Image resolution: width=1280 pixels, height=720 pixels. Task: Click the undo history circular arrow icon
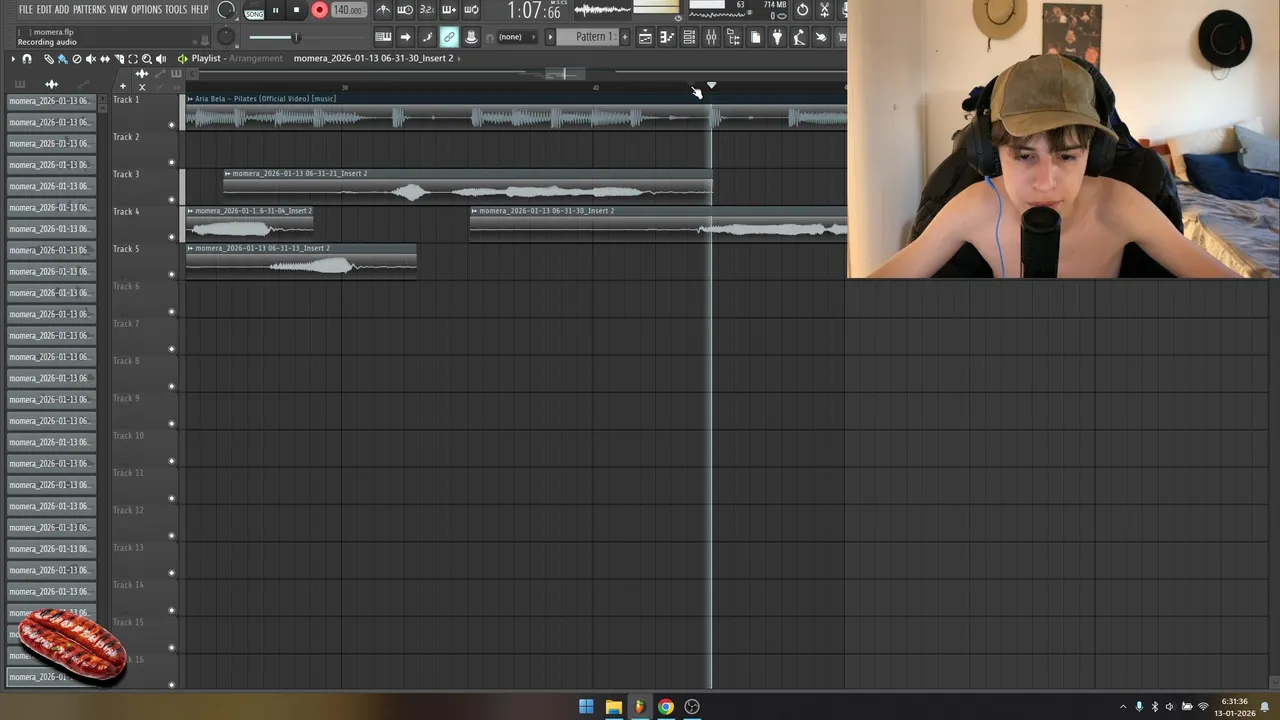pos(802,10)
